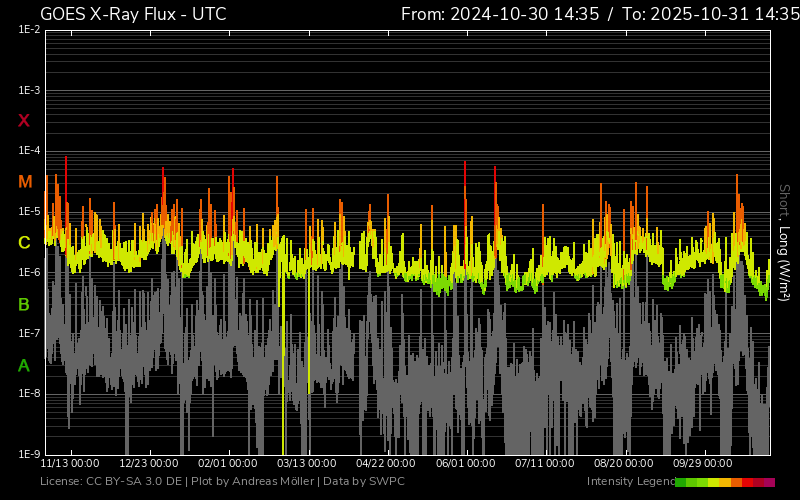Click the green B flare class label
This screenshot has height=500, width=800.
24,304
